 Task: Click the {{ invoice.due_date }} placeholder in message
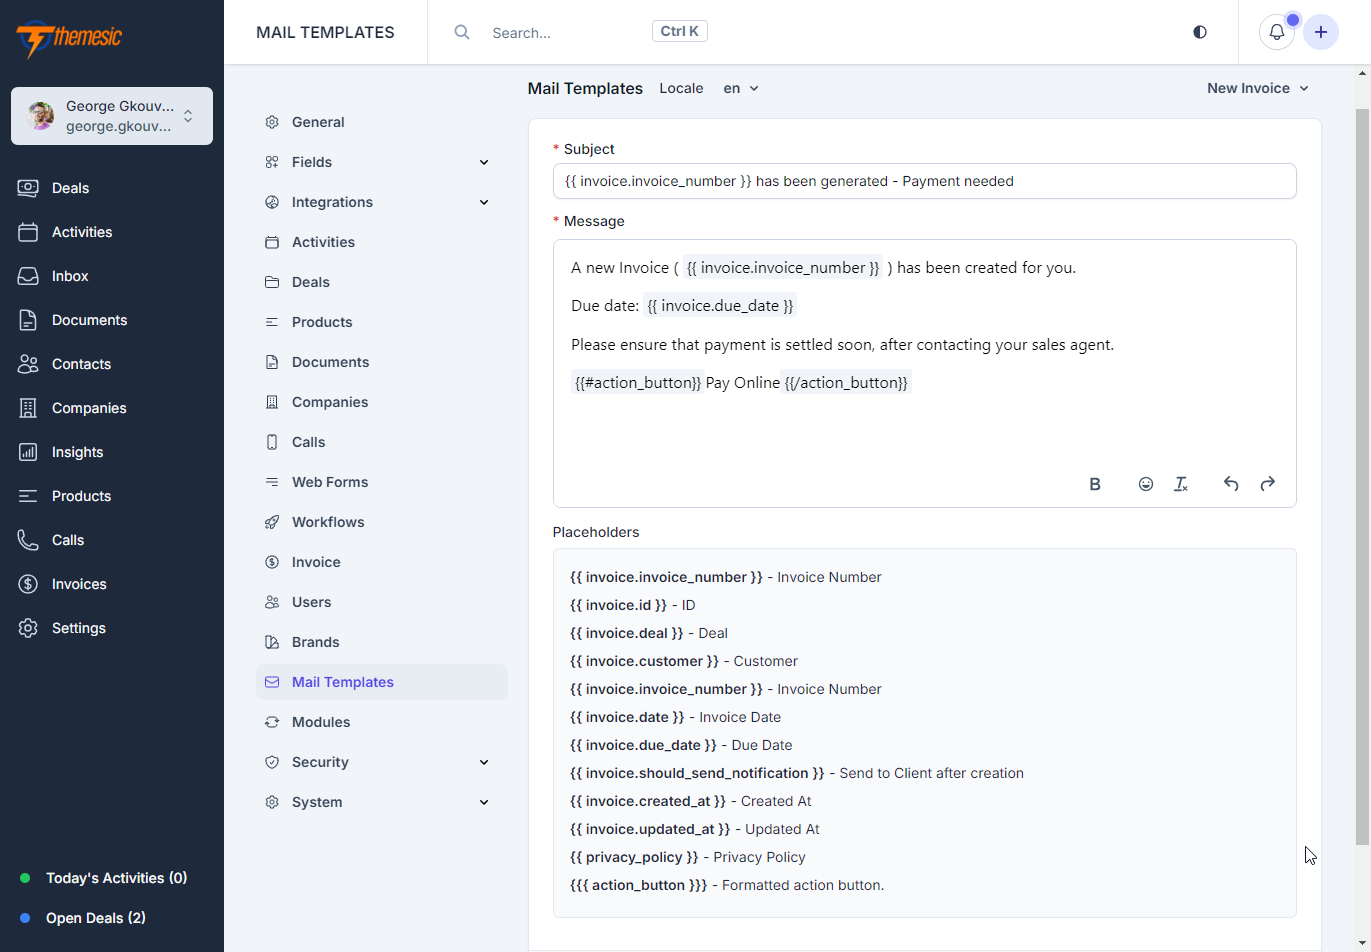click(720, 306)
